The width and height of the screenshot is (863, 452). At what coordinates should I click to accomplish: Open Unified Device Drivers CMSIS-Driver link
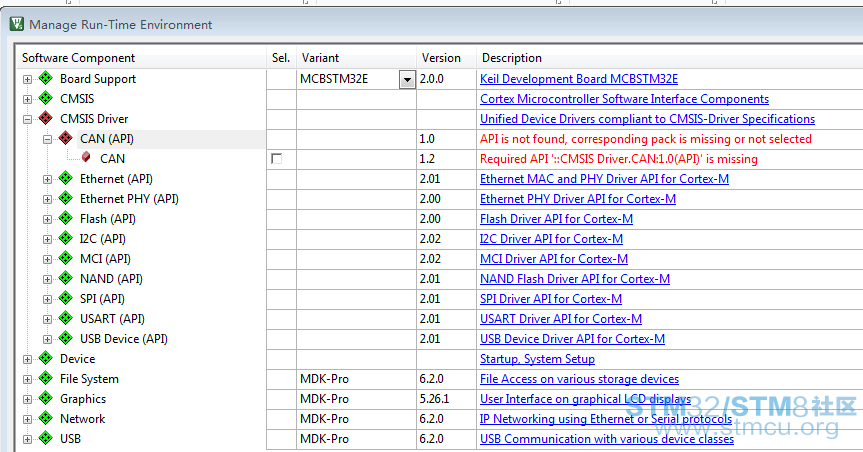pos(647,118)
